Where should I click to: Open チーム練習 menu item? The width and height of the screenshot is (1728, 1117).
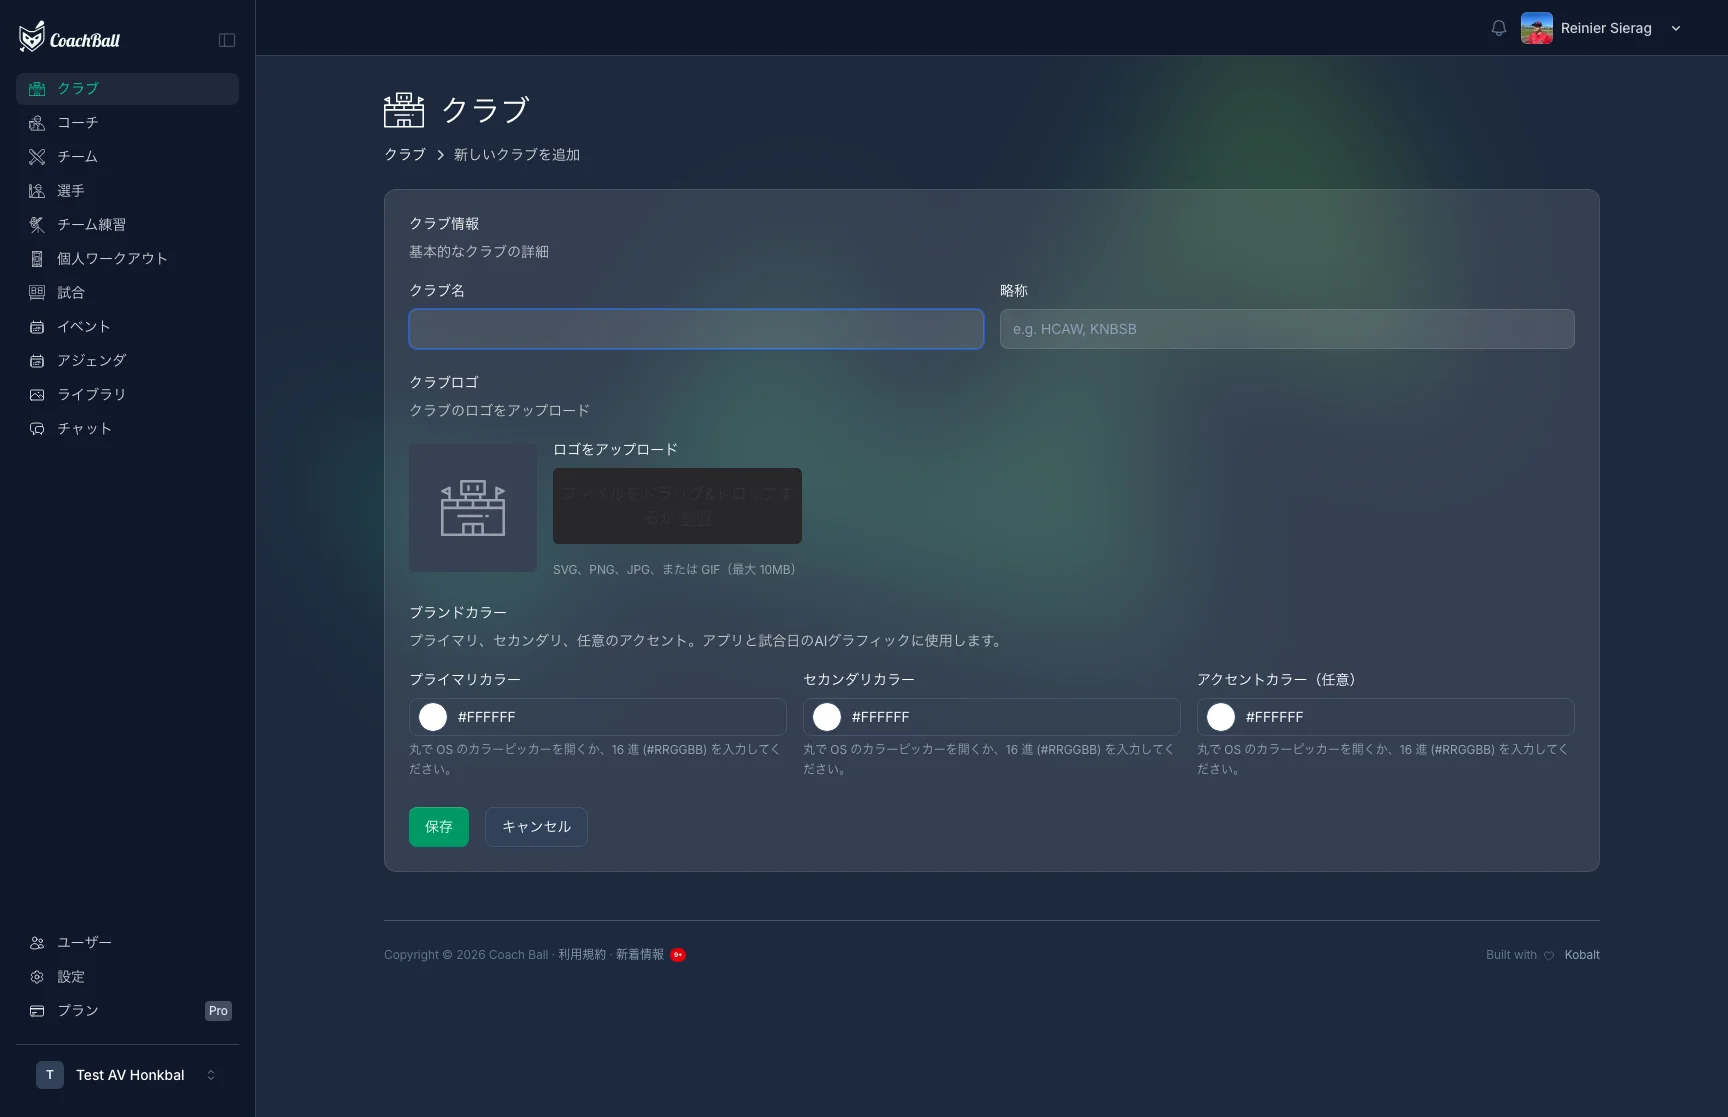[127, 224]
